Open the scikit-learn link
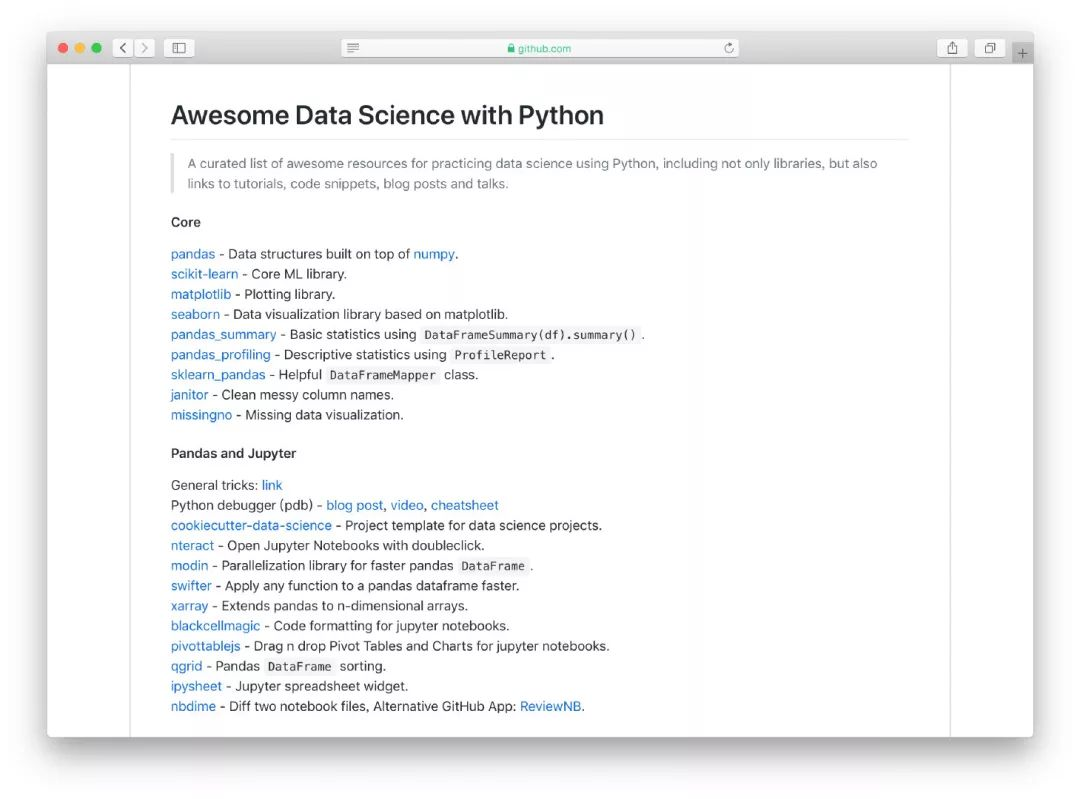The image size is (1080, 799). (x=205, y=274)
